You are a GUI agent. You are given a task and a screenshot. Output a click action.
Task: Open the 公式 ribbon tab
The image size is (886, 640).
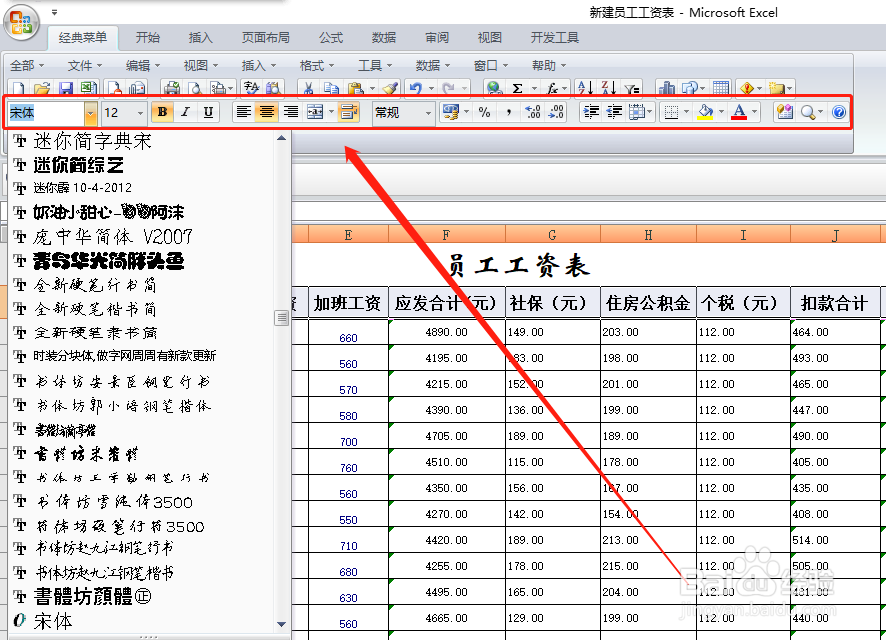click(331, 38)
